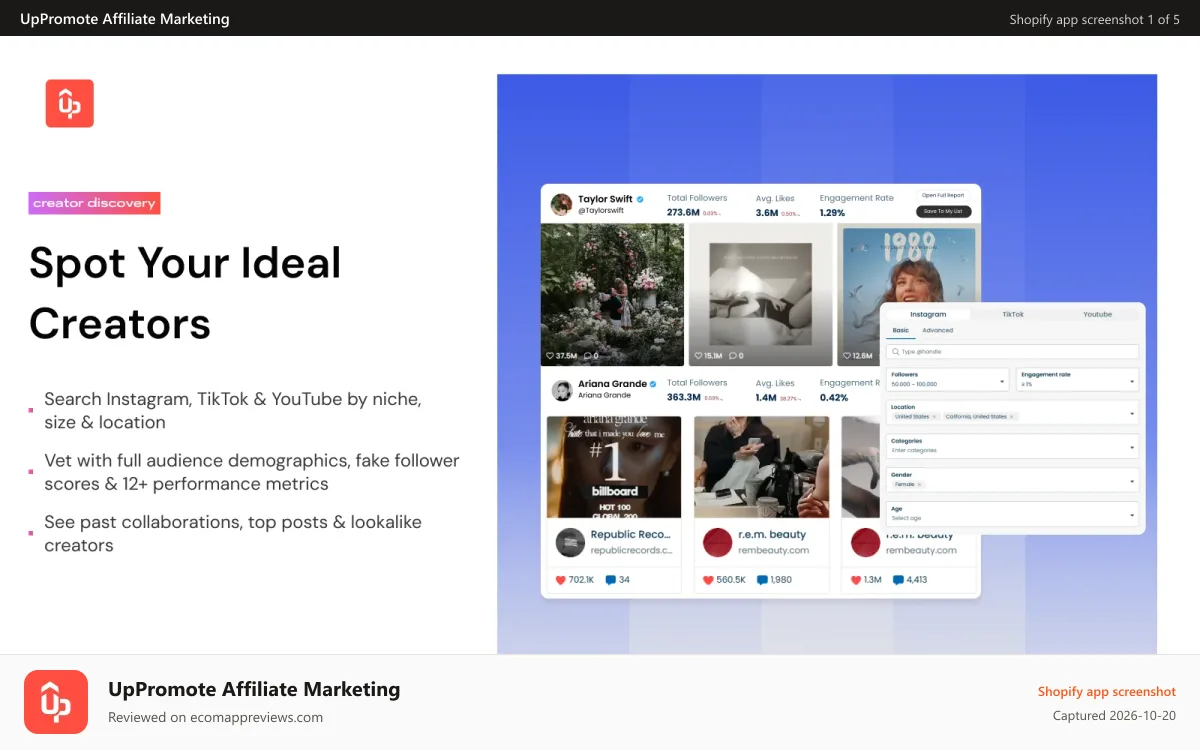The image size is (1200, 750).
Task: Click the comment icon on the 15.1M post
Action: tap(733, 356)
